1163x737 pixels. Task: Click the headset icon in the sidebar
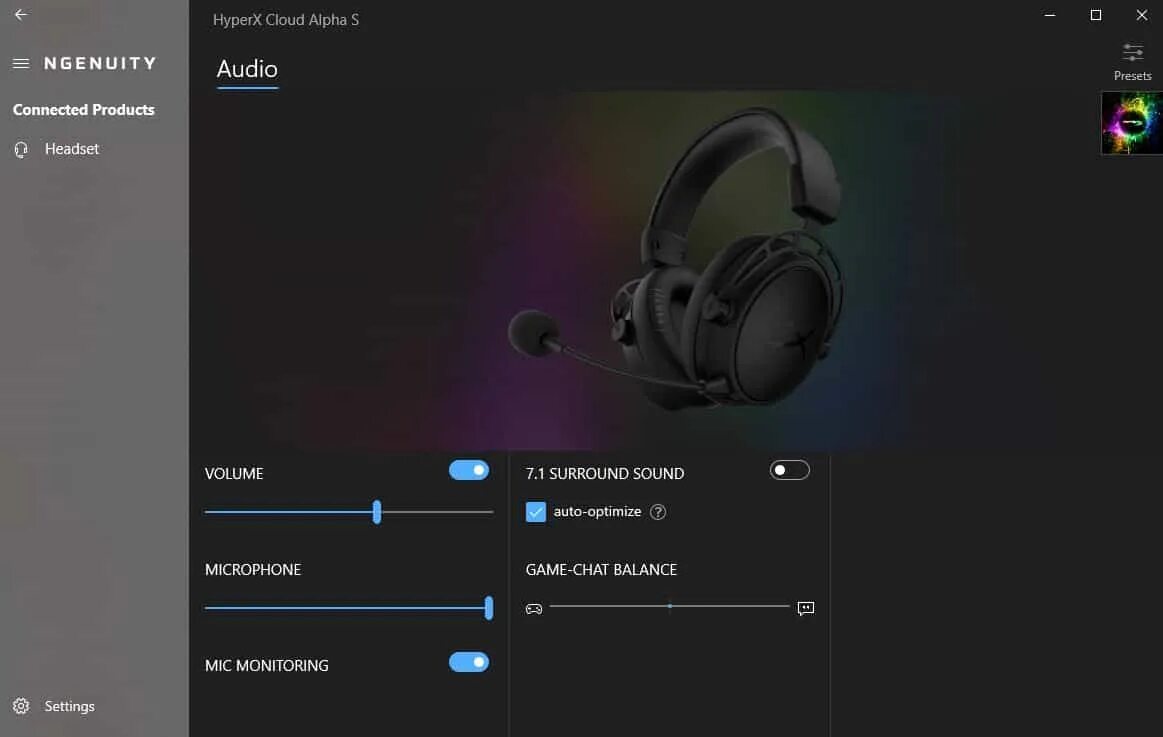pos(22,150)
